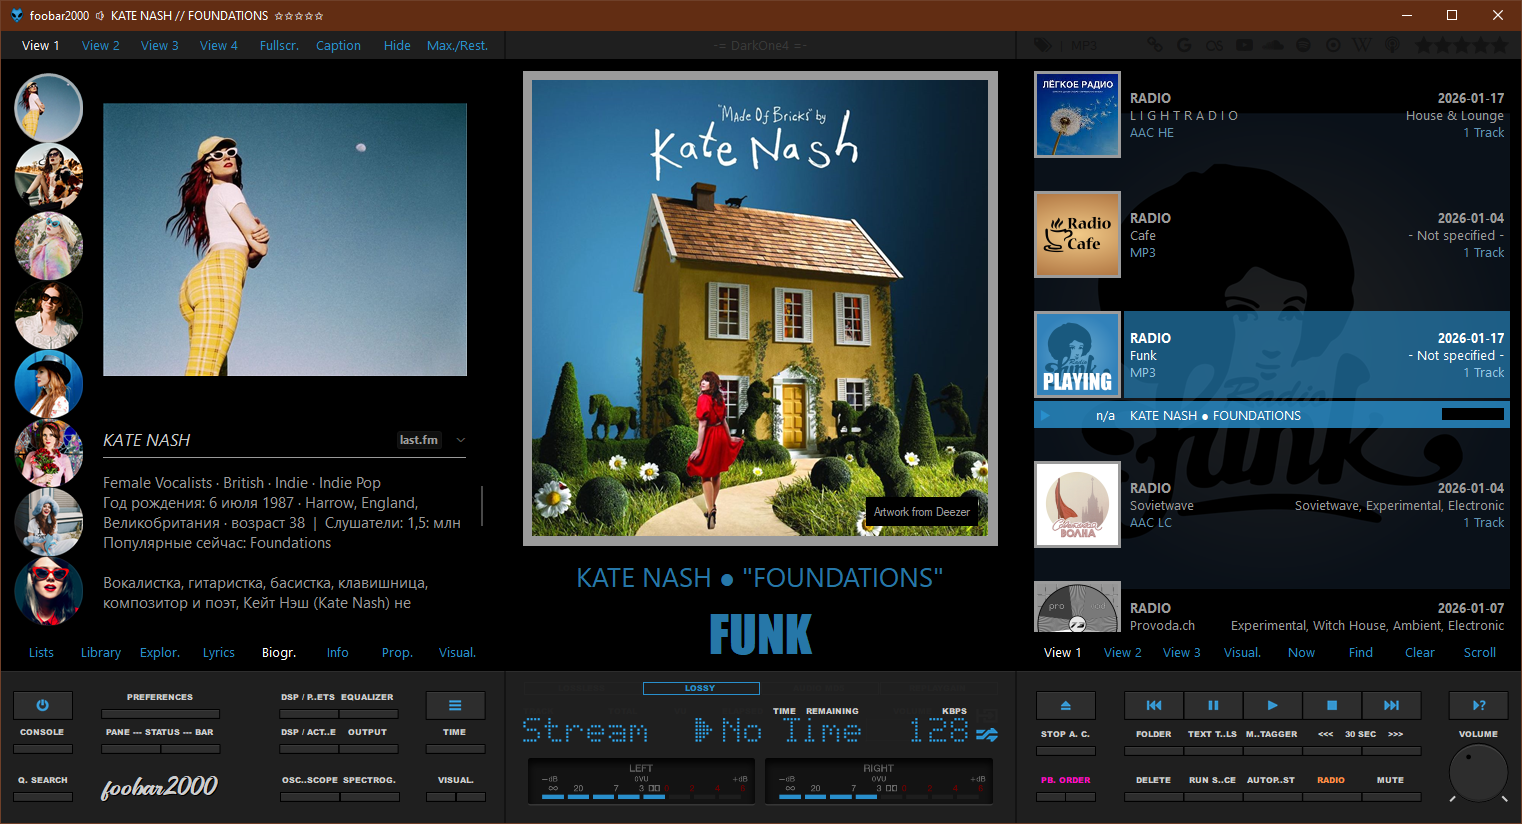The image size is (1522, 824).
Task: Select the first round artist photo thumbnail
Action: click(x=49, y=108)
